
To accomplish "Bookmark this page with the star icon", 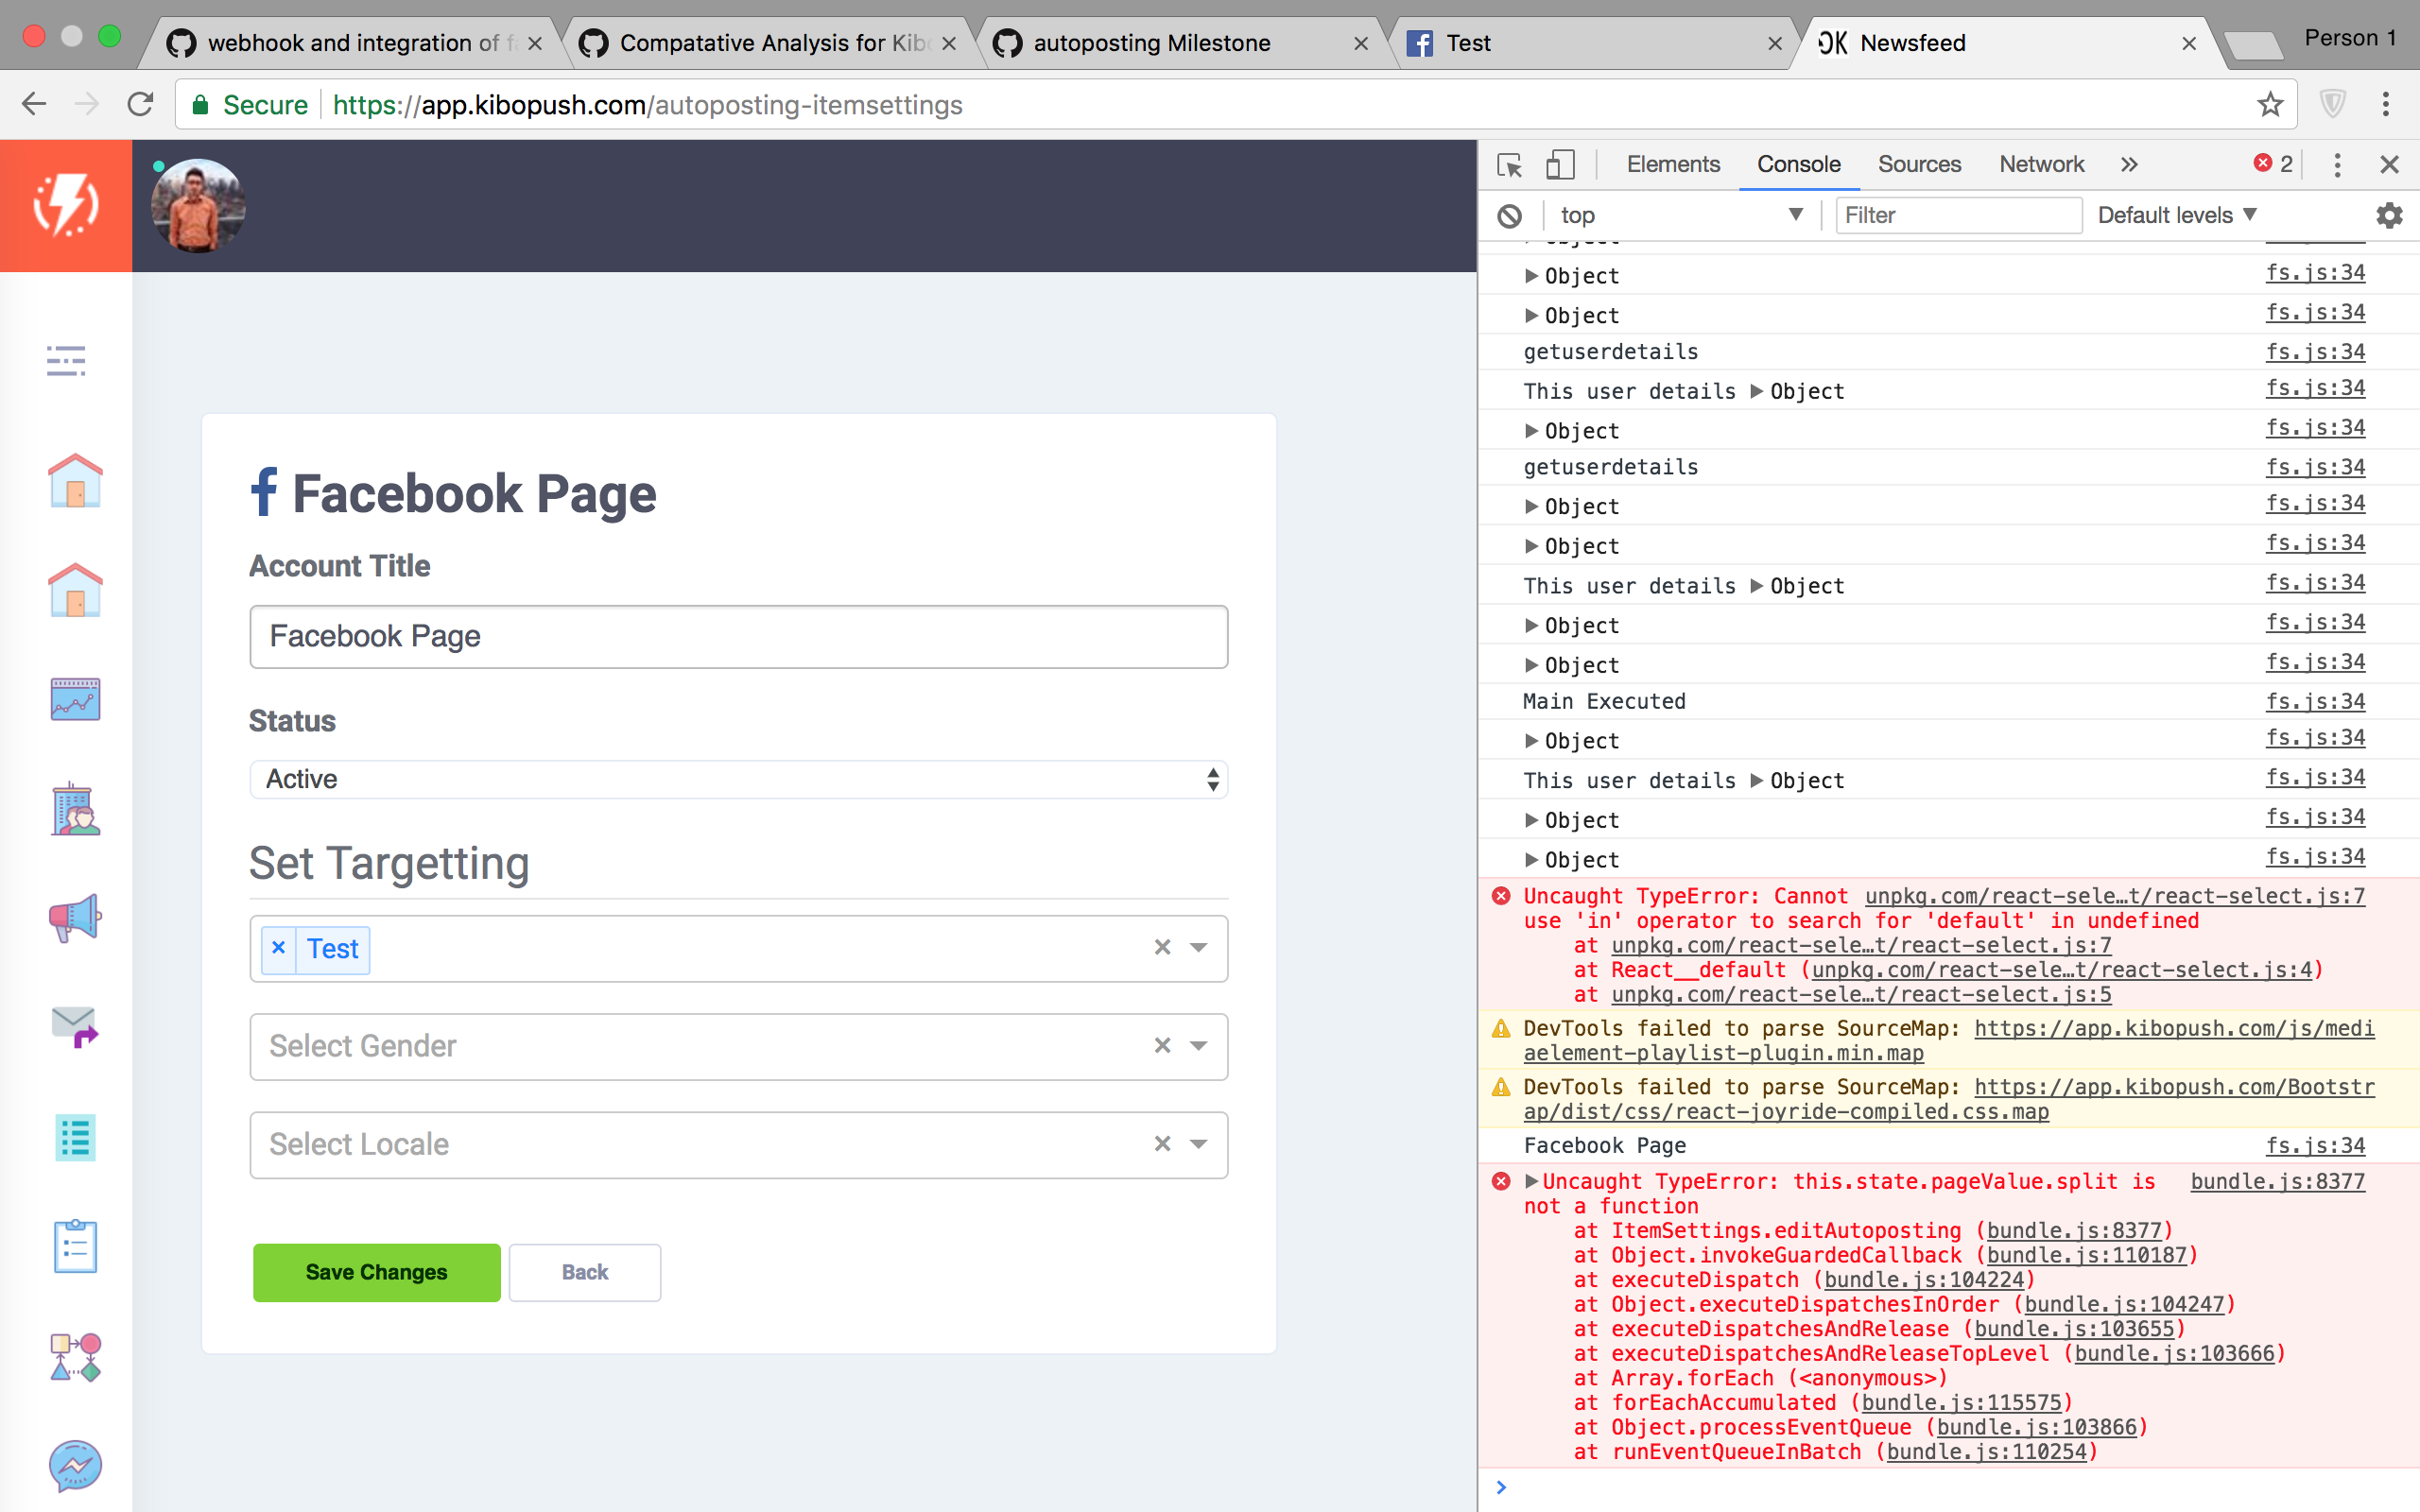I will 2270,104.
